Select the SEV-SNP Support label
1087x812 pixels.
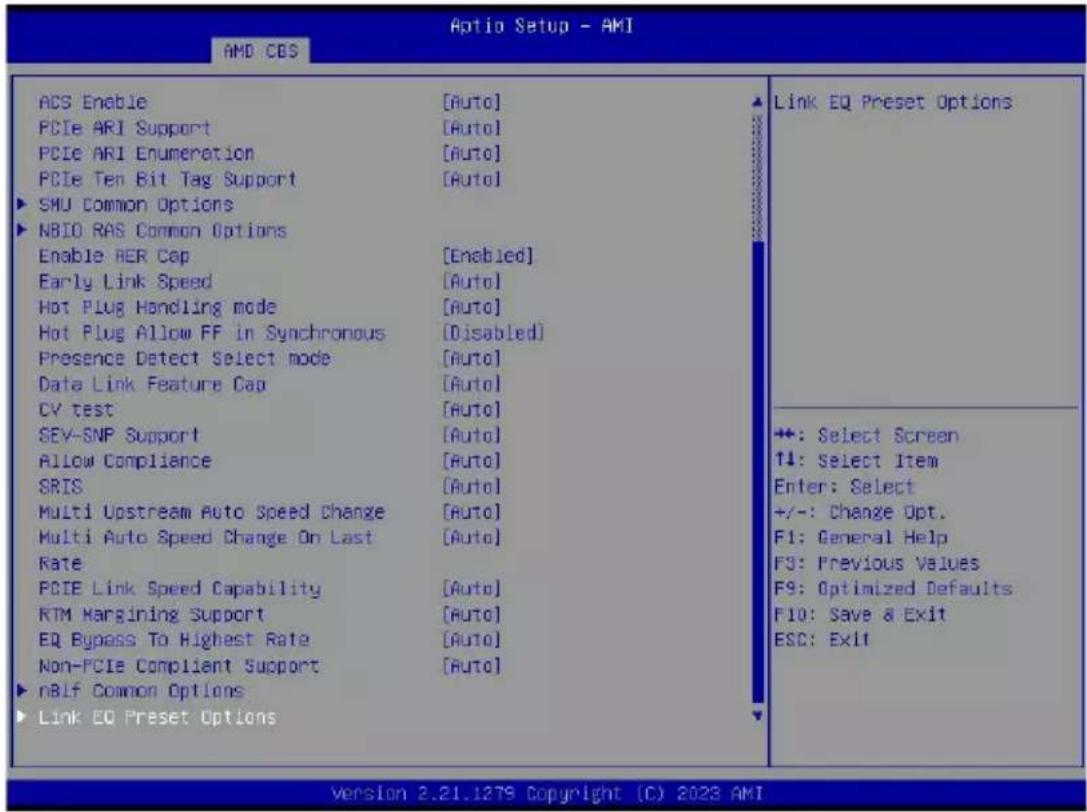(119, 435)
